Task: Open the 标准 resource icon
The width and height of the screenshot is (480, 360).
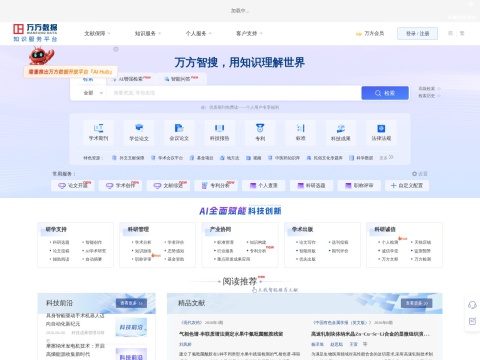Action: coord(300,132)
